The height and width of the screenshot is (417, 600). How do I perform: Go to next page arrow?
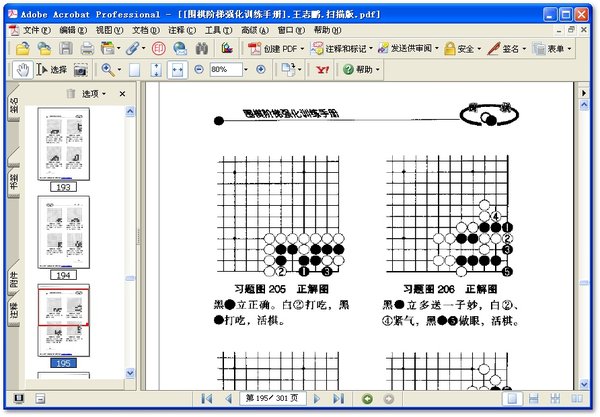(x=316, y=399)
